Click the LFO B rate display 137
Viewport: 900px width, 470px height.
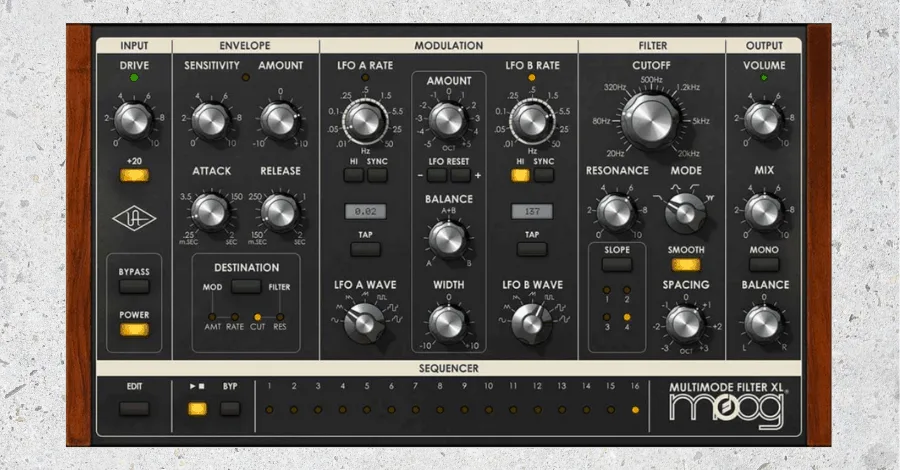tap(532, 211)
